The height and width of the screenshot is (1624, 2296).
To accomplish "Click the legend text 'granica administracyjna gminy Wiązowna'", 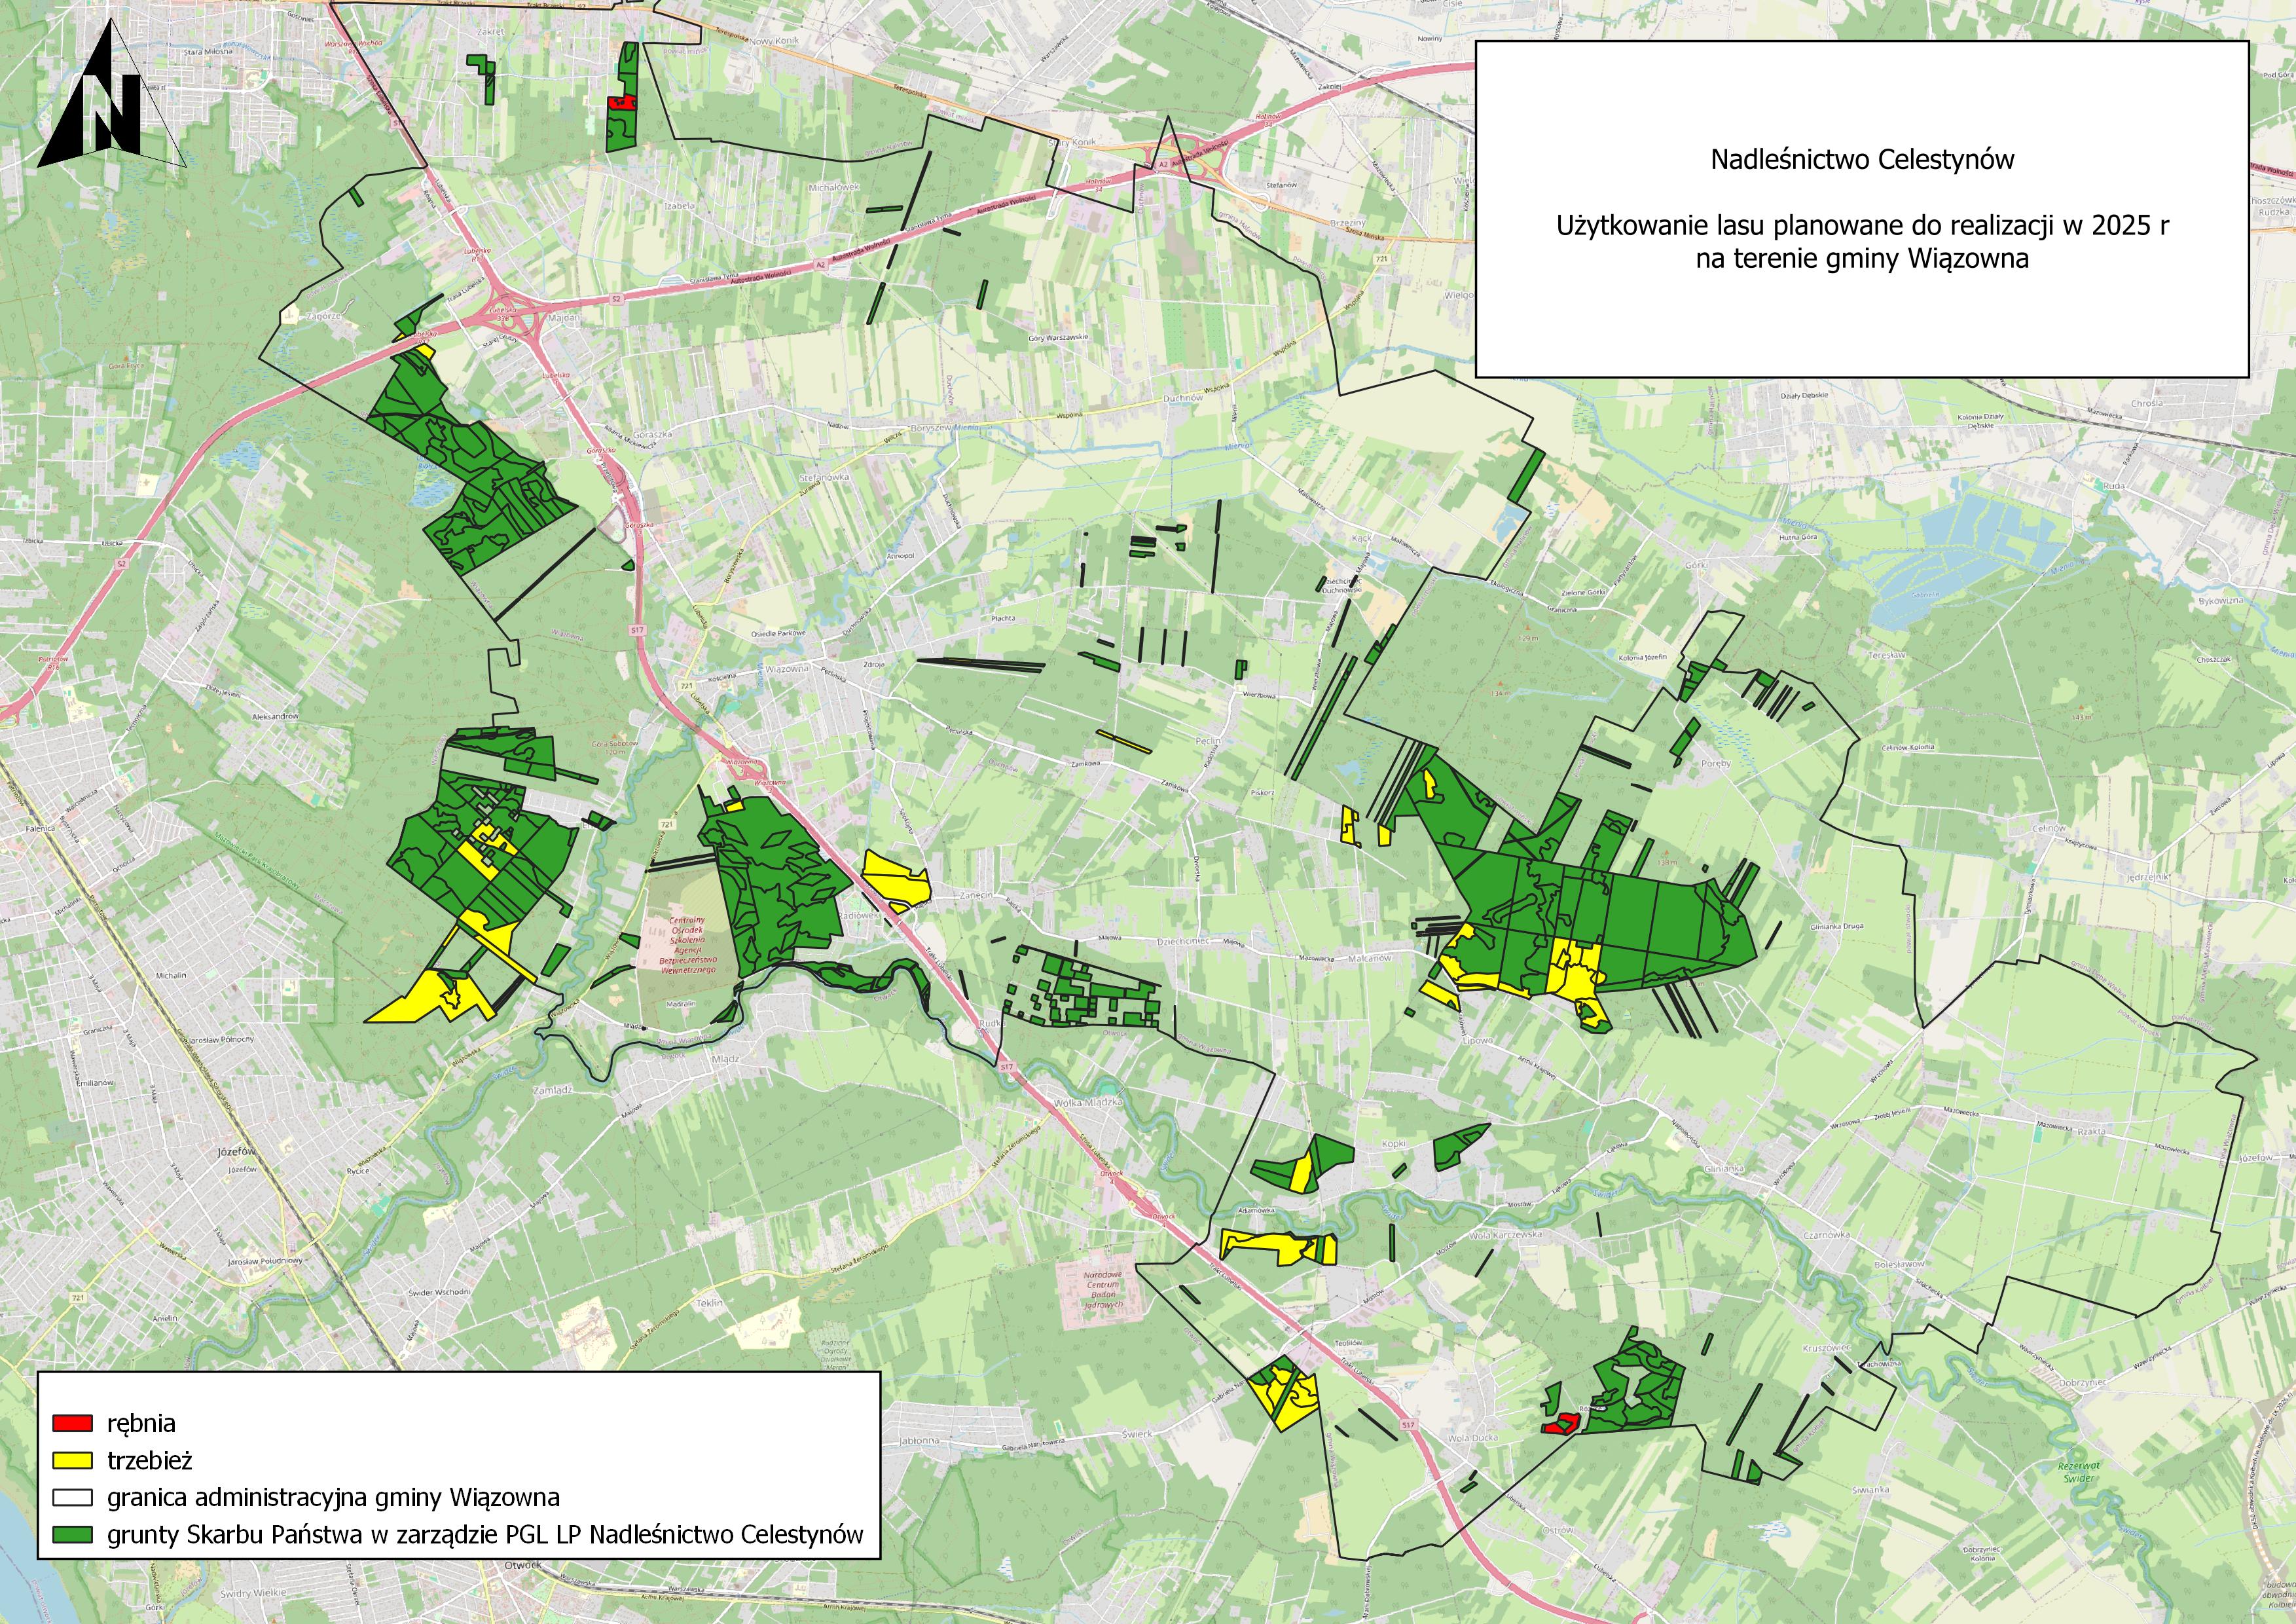I will (x=333, y=1497).
